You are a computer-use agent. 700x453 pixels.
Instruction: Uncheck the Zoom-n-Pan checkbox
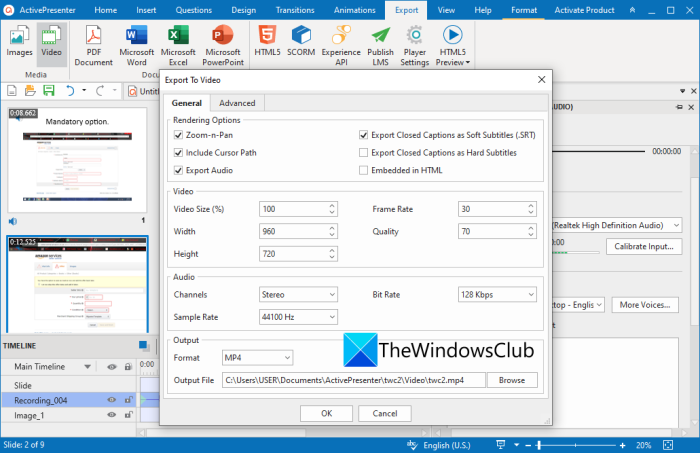pos(178,135)
